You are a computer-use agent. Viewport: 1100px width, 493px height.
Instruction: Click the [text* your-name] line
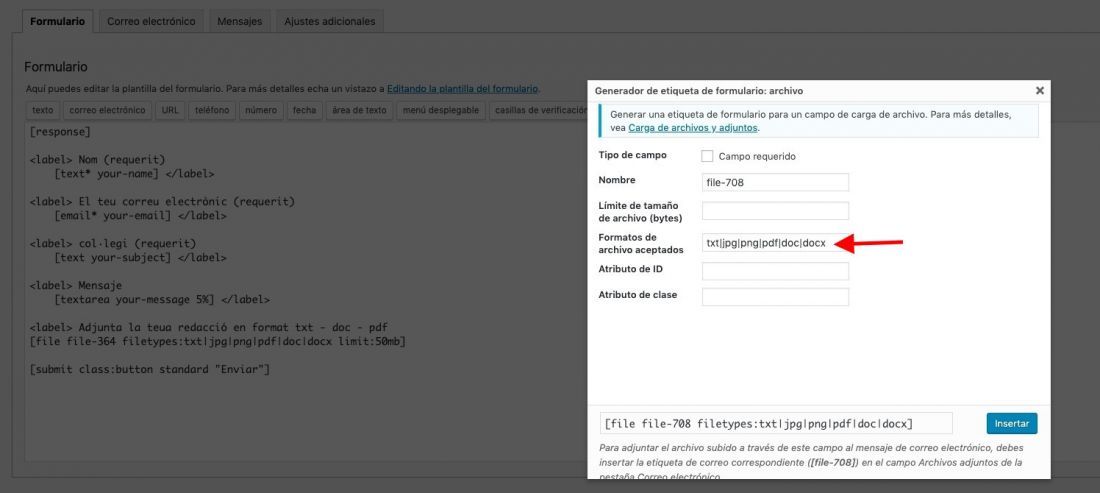pos(134,174)
